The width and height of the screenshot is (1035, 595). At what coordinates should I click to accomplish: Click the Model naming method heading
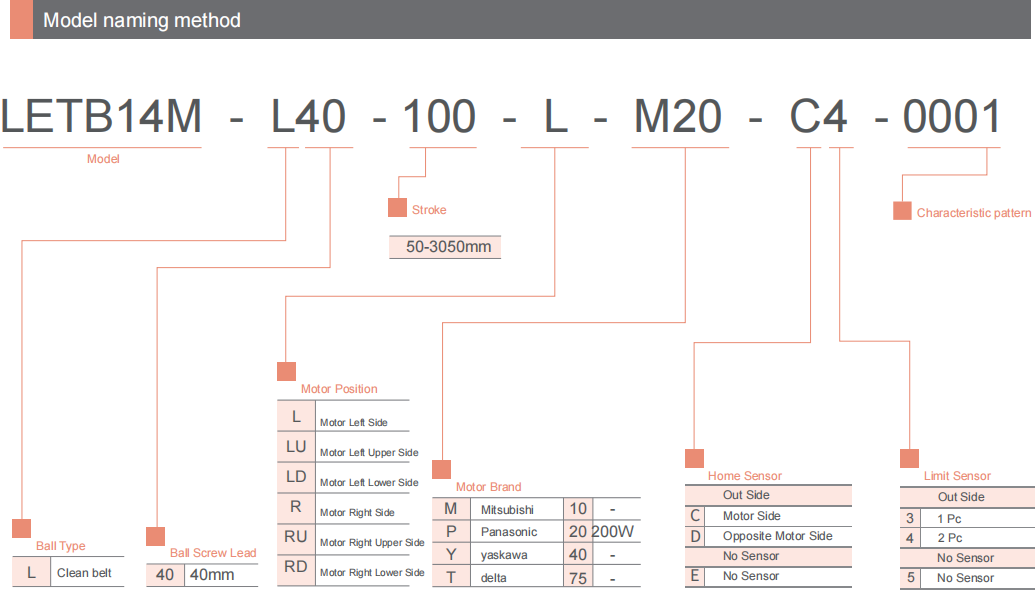[142, 20]
